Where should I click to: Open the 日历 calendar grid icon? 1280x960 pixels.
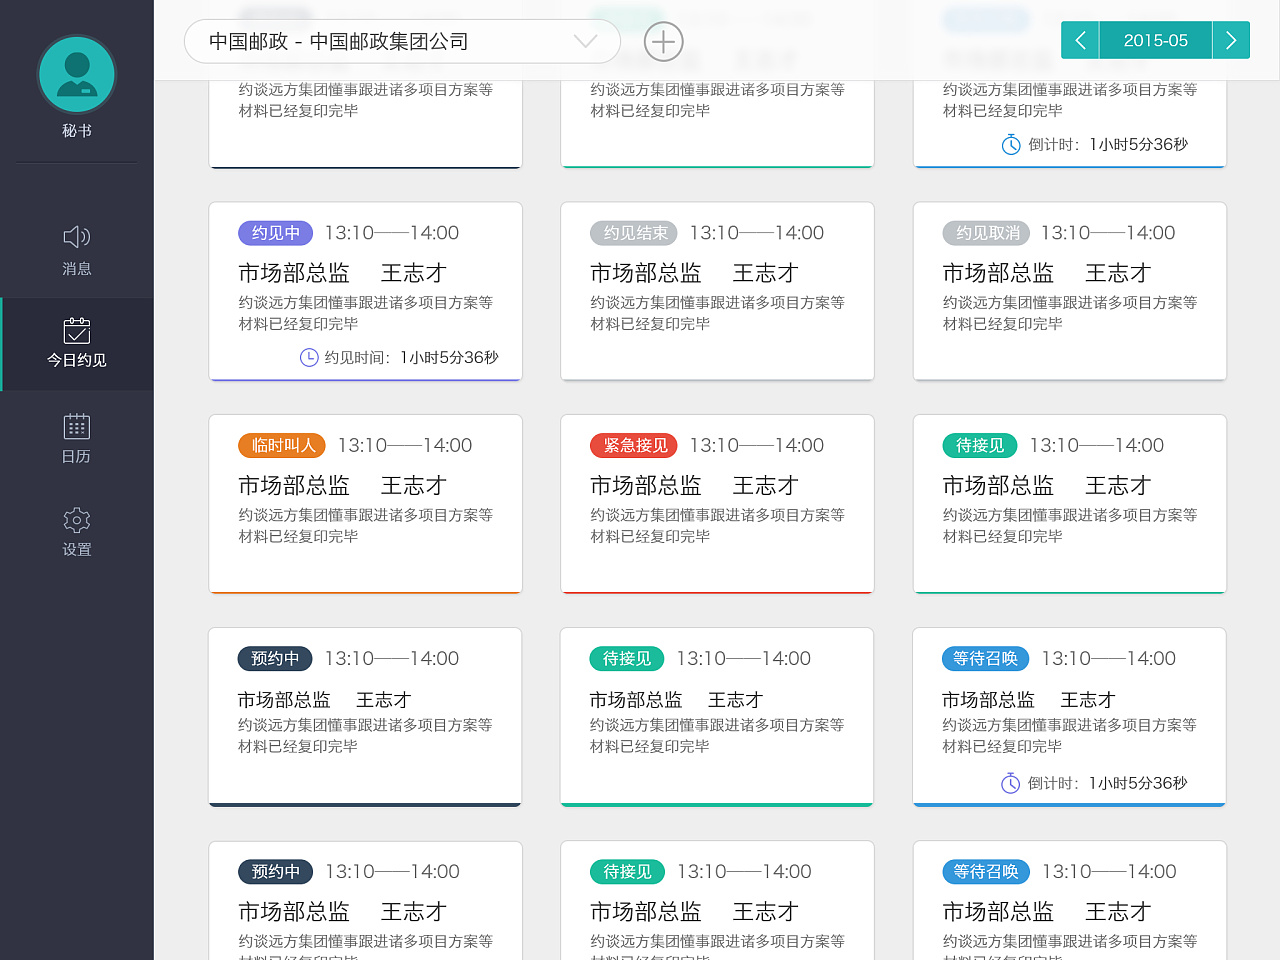[77, 426]
